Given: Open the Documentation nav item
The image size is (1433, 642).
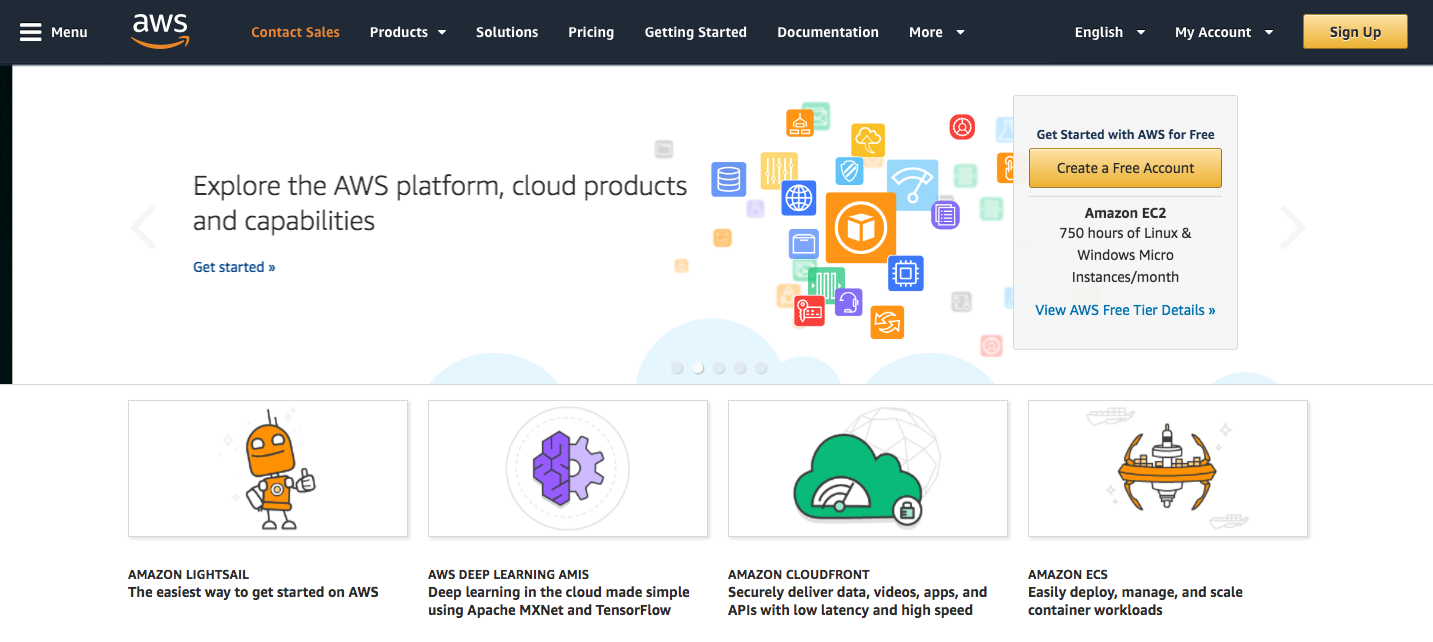Looking at the screenshot, I should (x=828, y=32).
